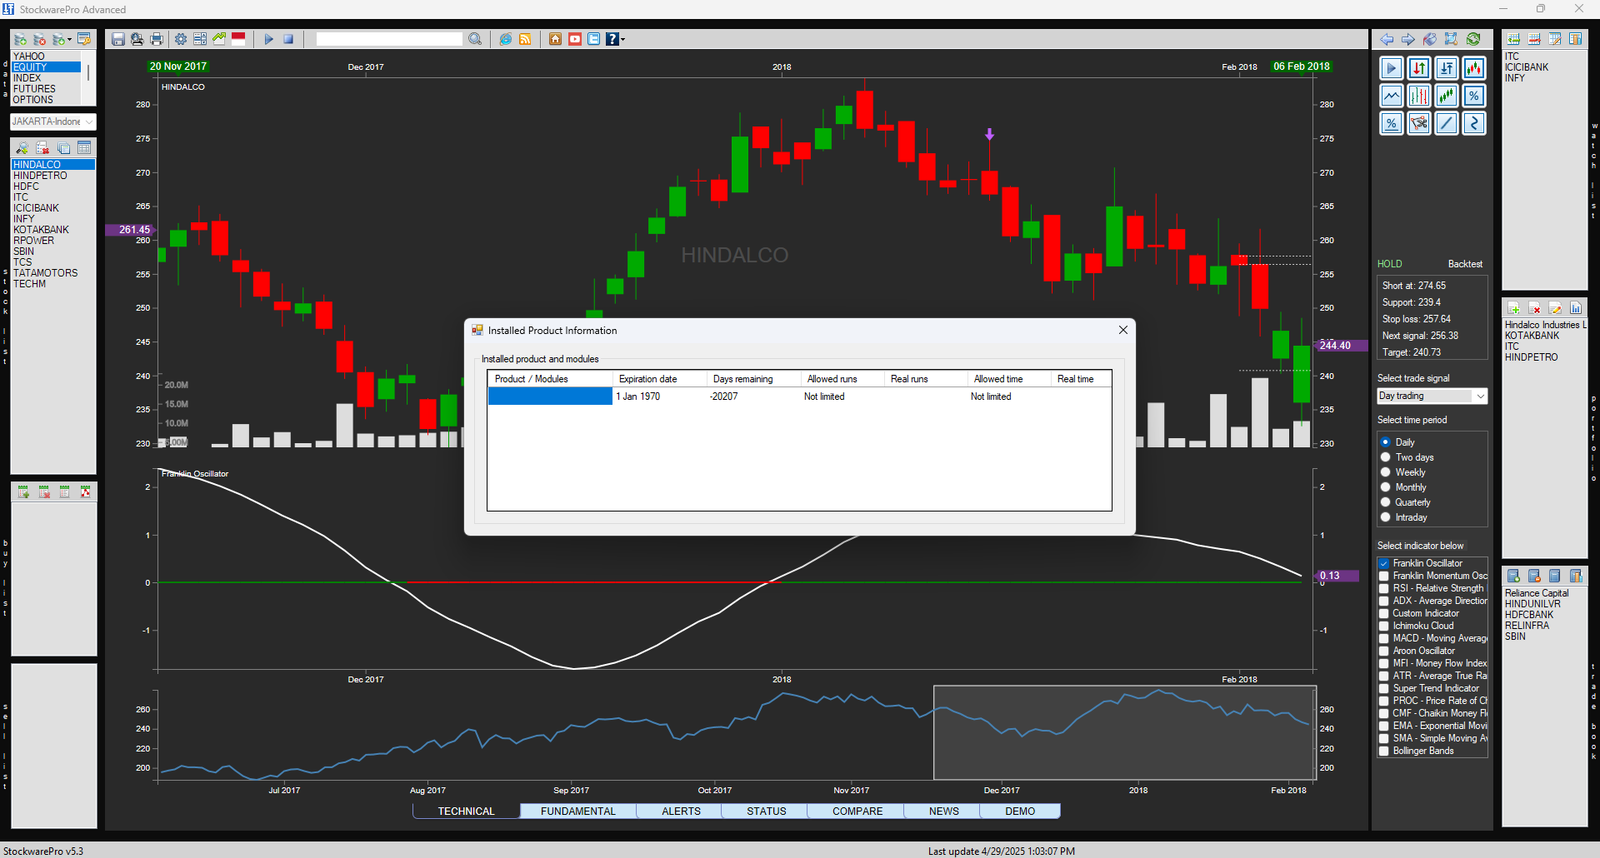The image size is (1600, 858).
Task: Switch to the FUNDAMENTAL tab
Action: click(x=578, y=811)
